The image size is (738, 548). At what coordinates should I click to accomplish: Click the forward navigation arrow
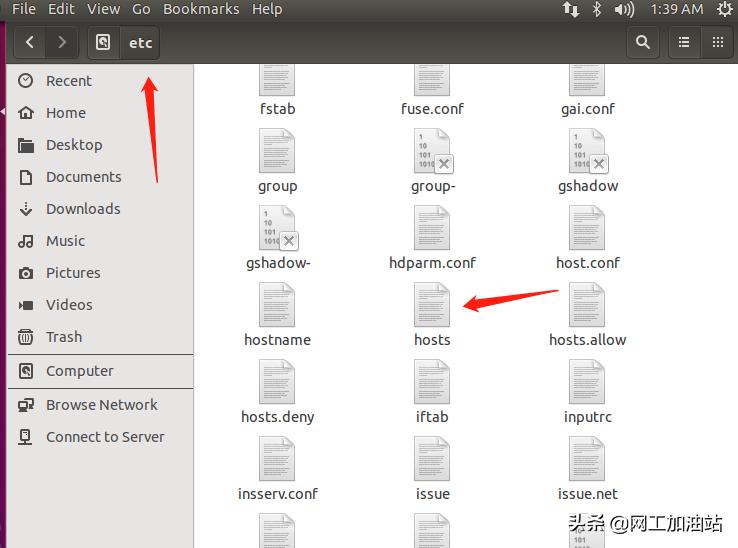pyautogui.click(x=62, y=42)
